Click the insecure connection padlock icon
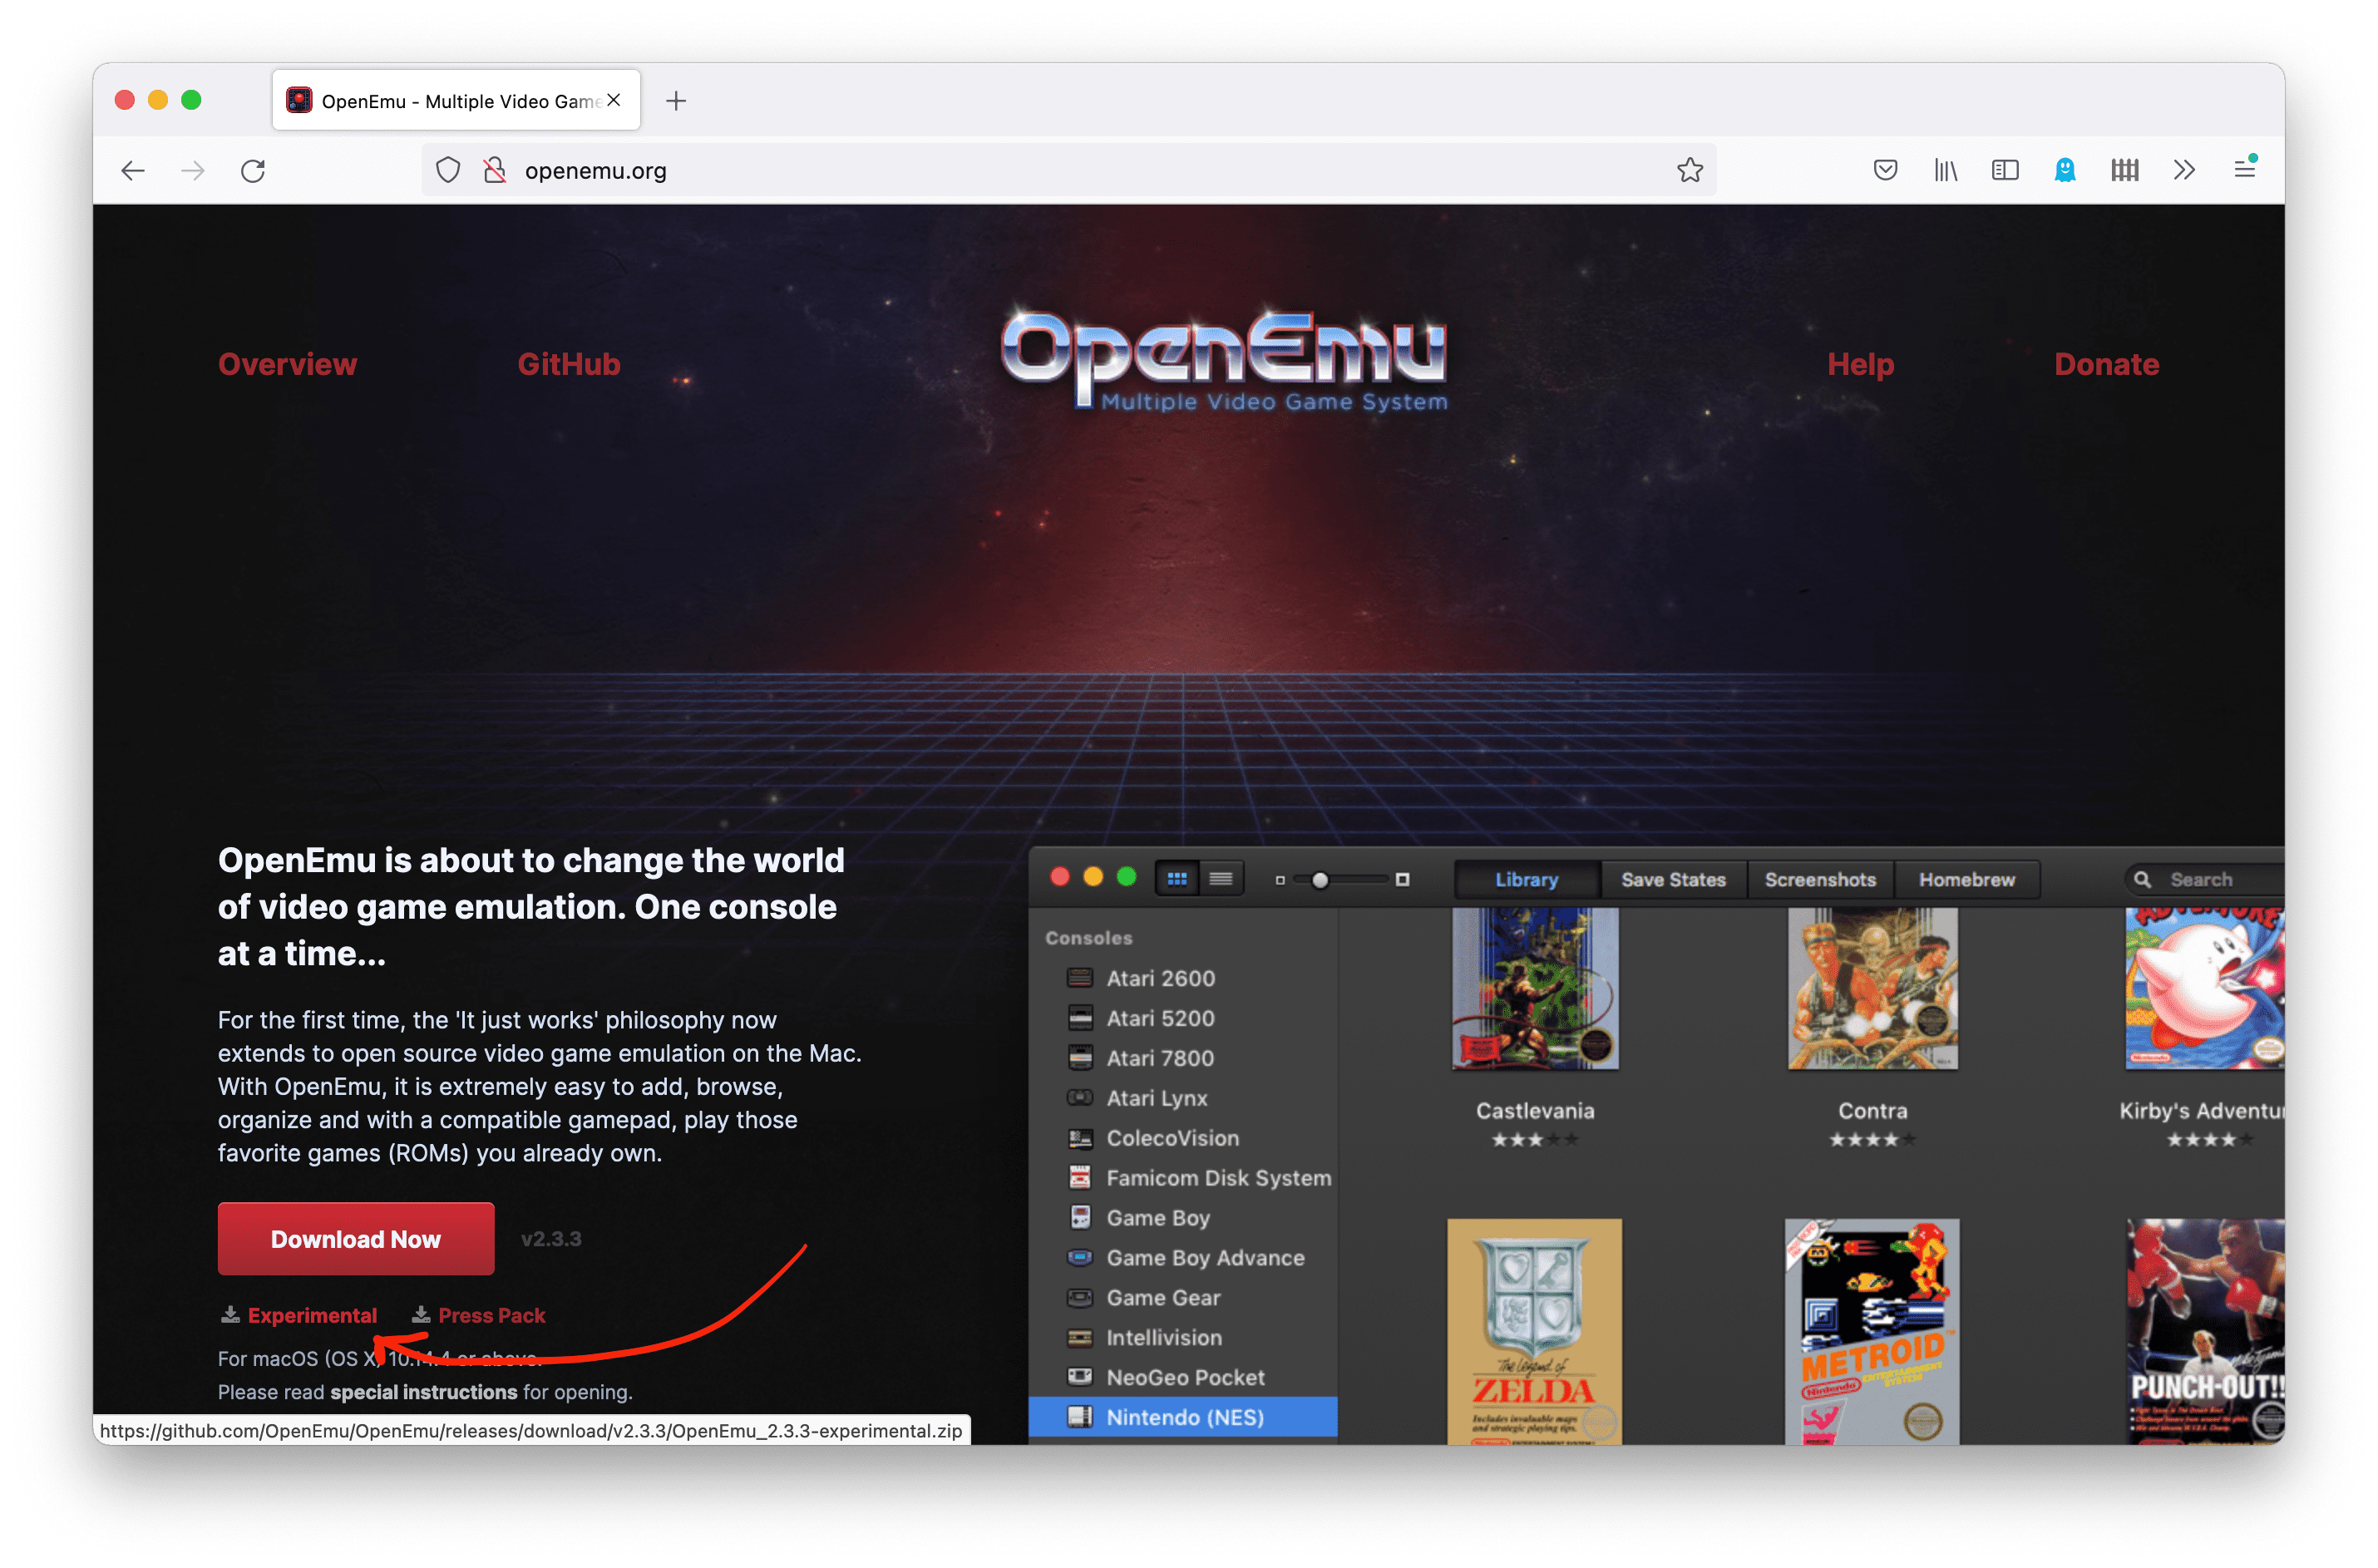This screenshot has height=1568, width=2378. coord(495,170)
